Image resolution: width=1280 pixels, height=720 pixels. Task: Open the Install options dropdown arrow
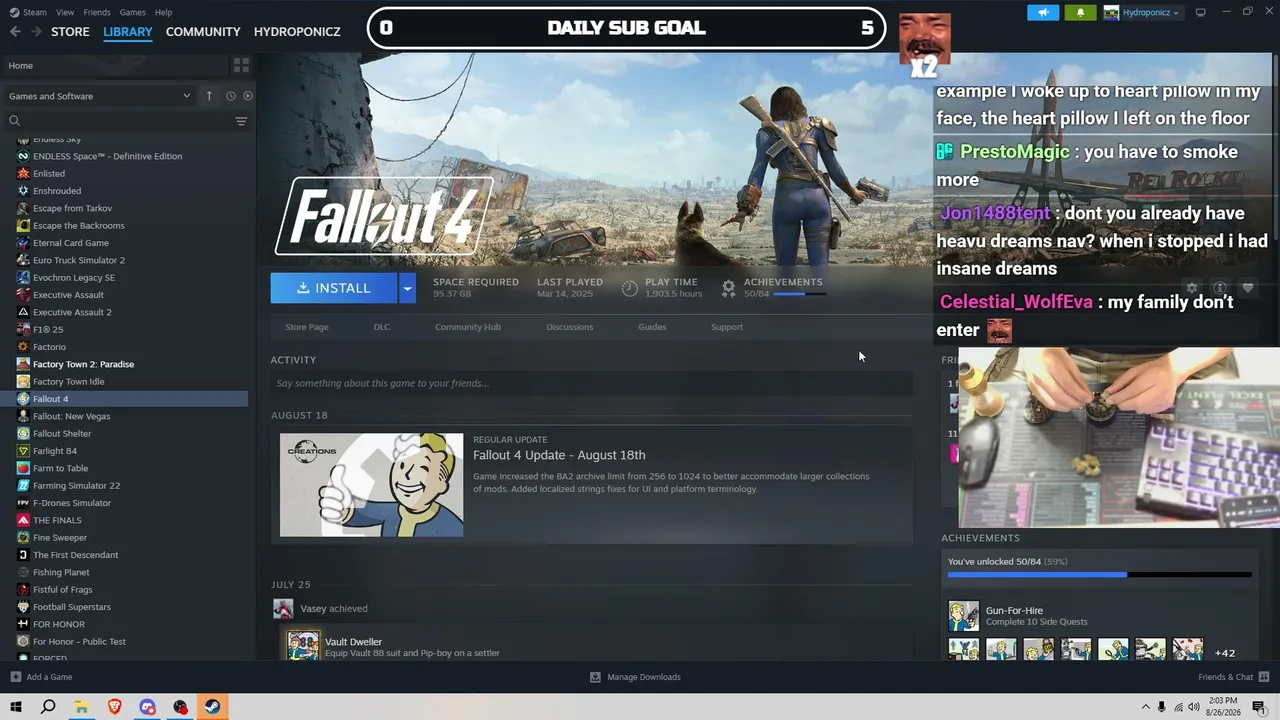coord(407,288)
